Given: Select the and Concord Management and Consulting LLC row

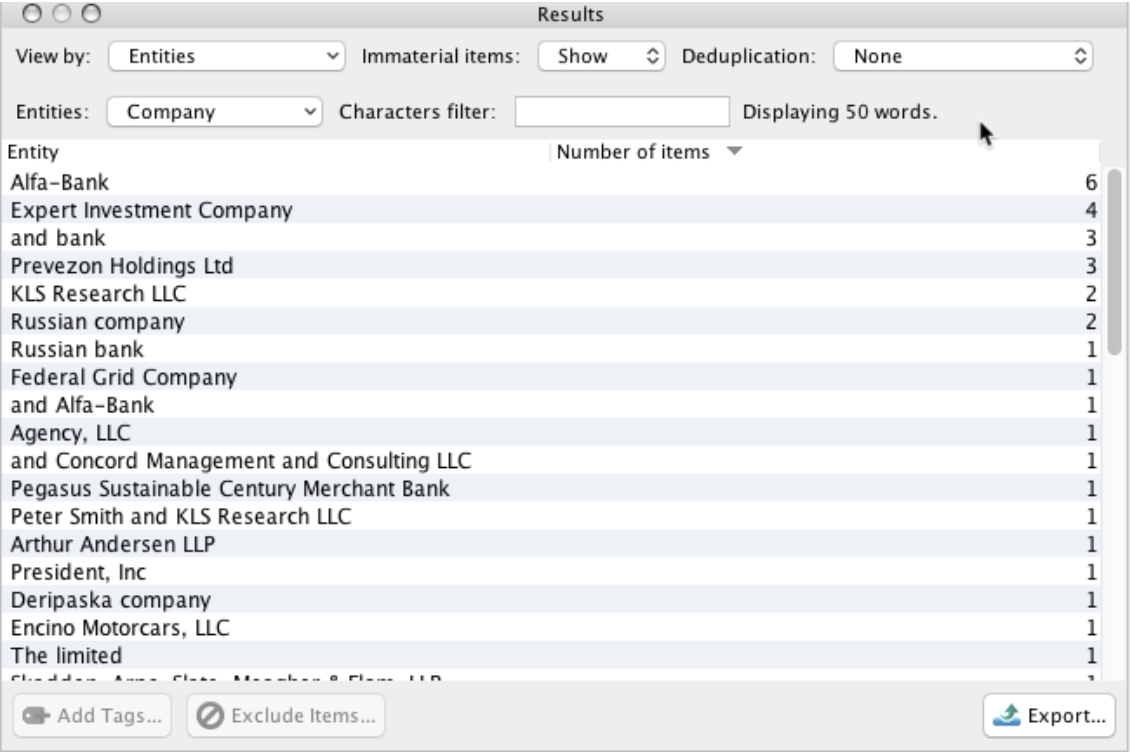Looking at the screenshot, I should click(x=552, y=461).
